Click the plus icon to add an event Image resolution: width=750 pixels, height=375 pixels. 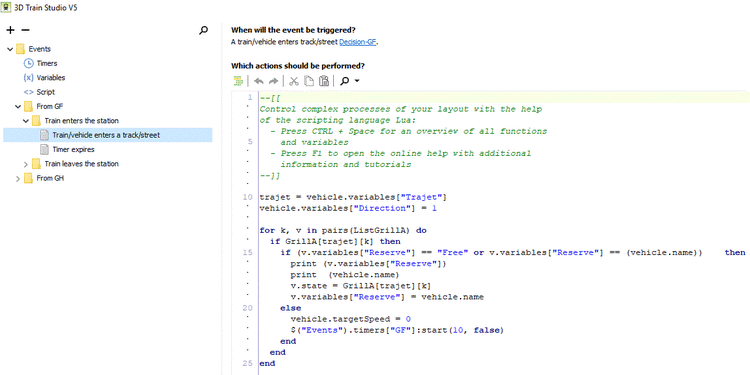(11, 30)
